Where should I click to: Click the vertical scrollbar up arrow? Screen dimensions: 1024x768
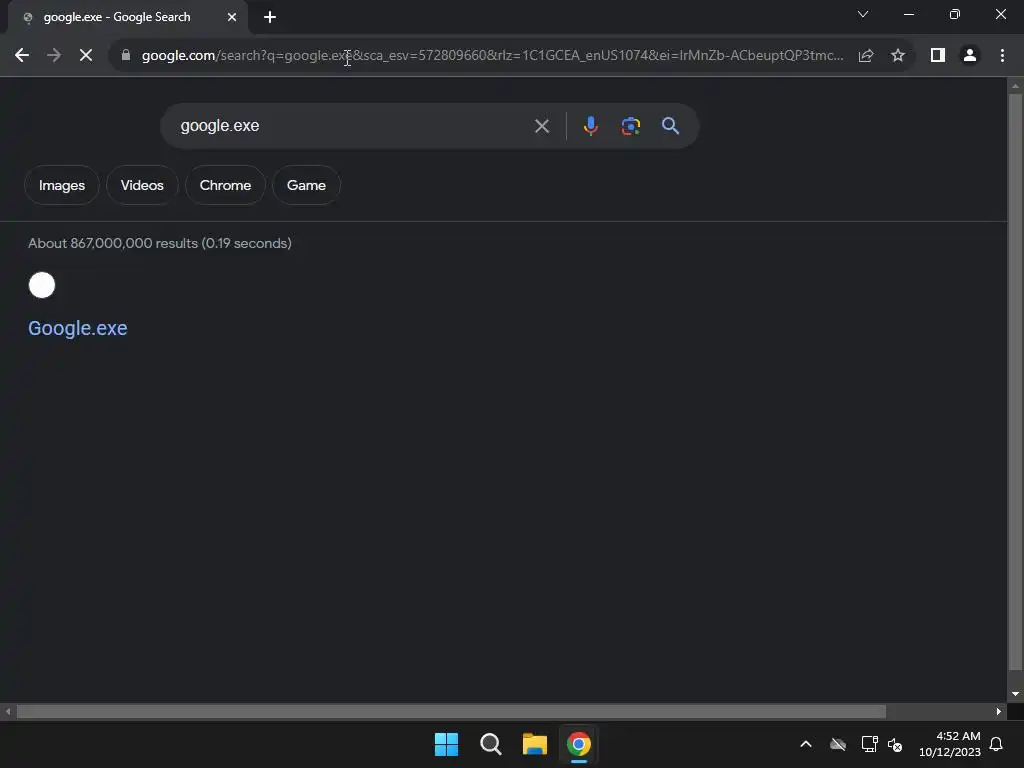pos(1015,86)
